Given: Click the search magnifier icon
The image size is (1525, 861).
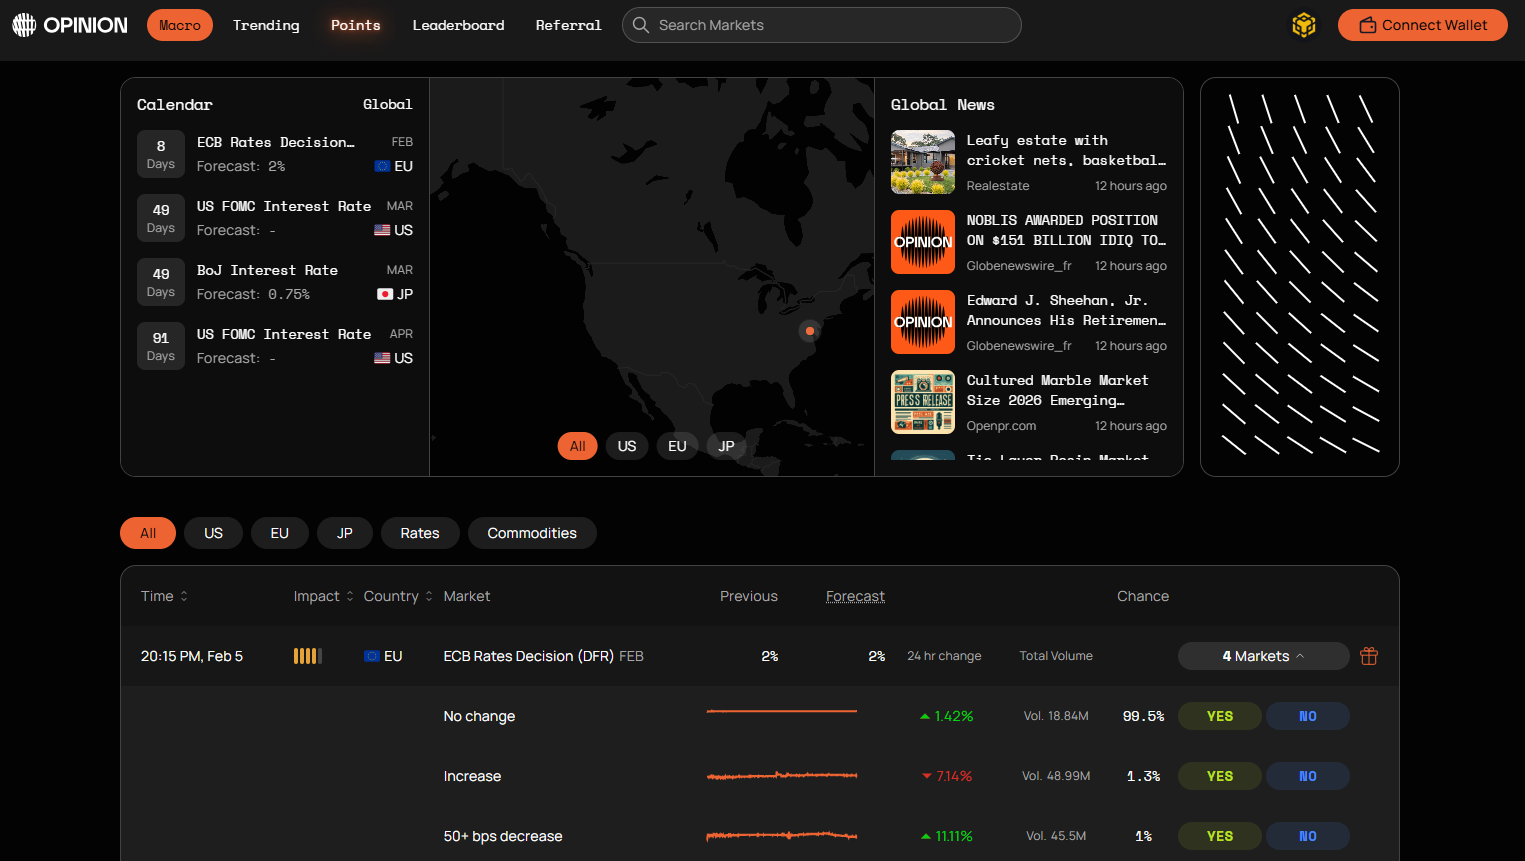Looking at the screenshot, I should tap(641, 25).
